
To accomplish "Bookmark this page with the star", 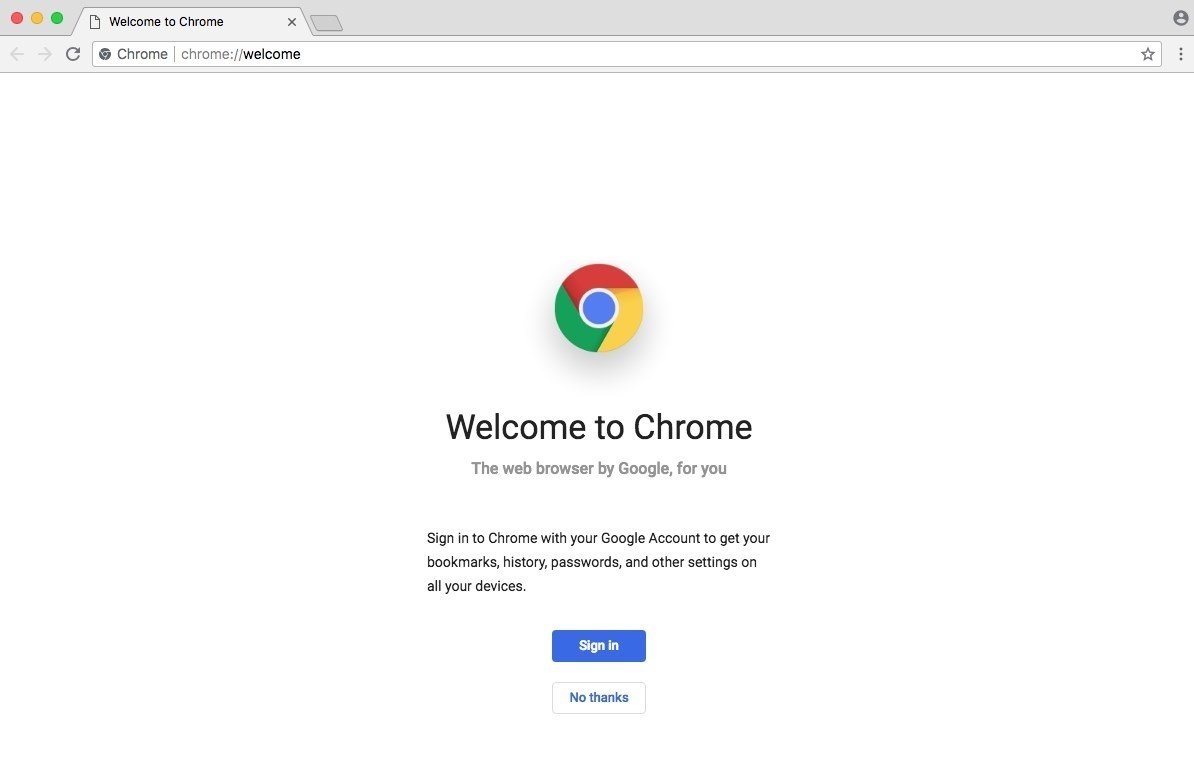I will coord(1148,54).
